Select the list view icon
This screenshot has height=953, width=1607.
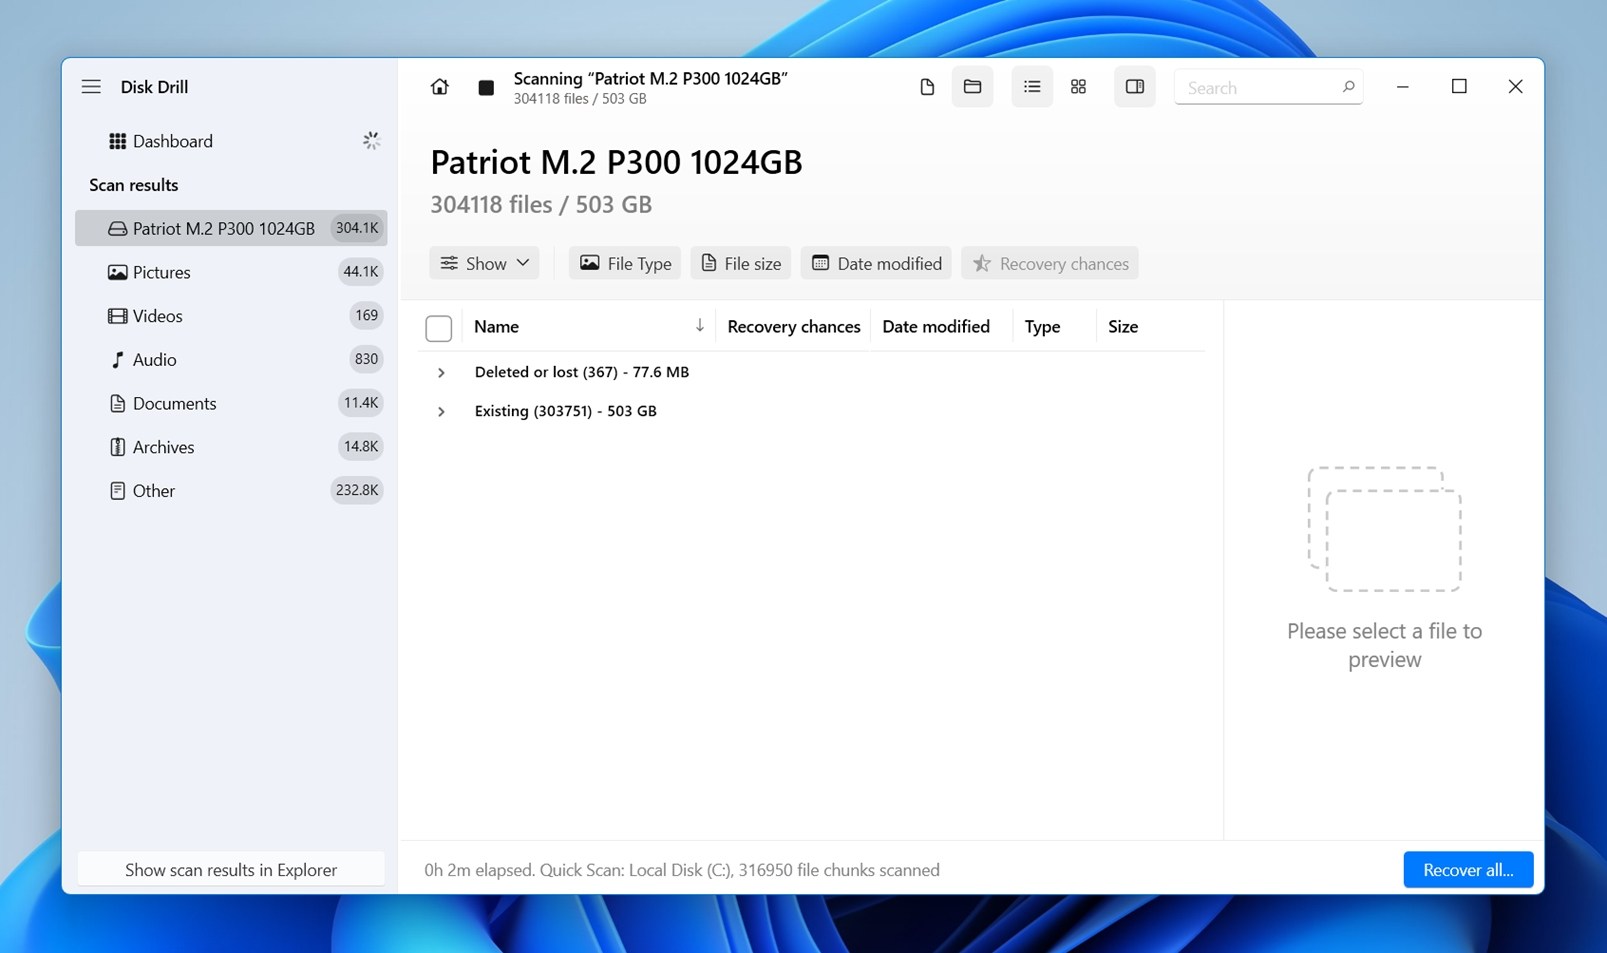pyautogui.click(x=1032, y=87)
